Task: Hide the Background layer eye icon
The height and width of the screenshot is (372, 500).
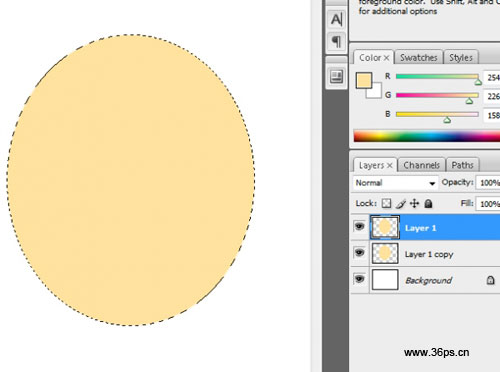Action: [359, 279]
